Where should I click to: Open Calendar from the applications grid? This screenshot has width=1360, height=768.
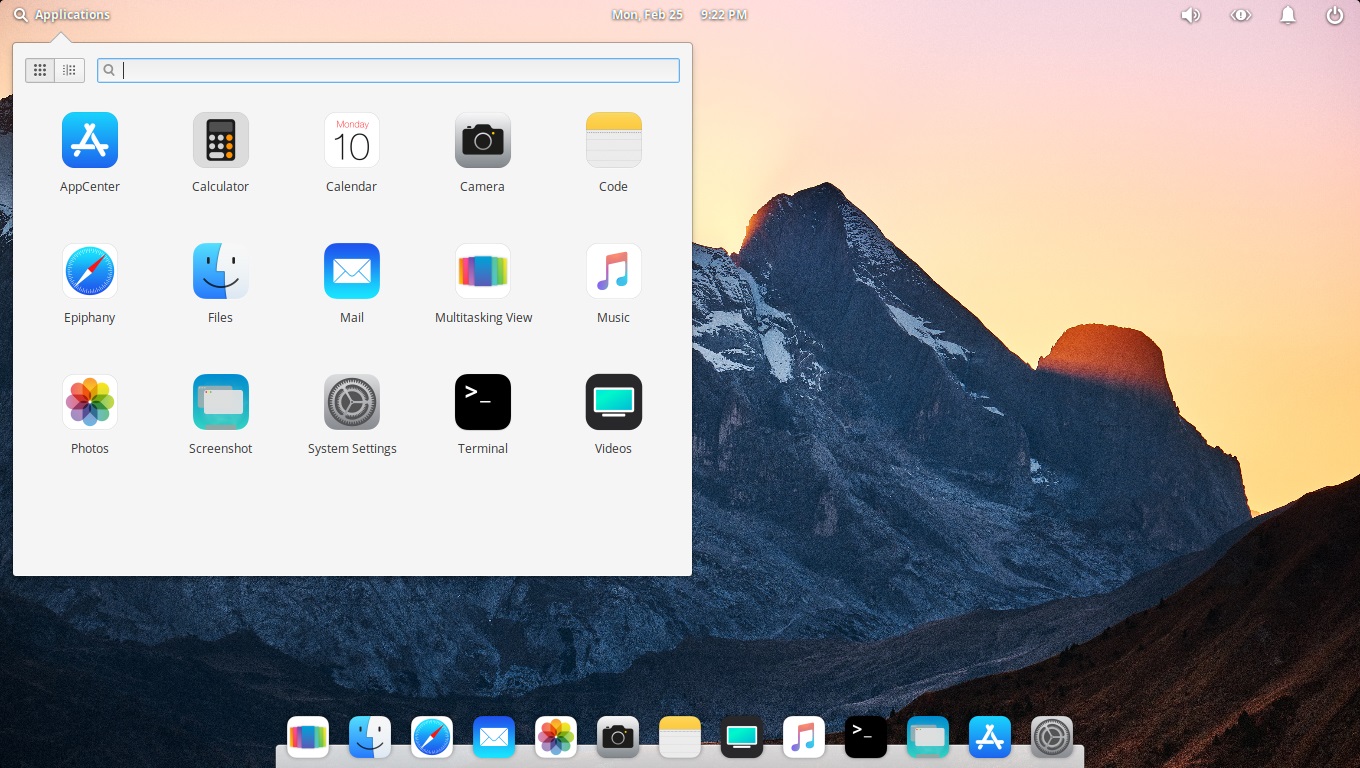tap(352, 152)
